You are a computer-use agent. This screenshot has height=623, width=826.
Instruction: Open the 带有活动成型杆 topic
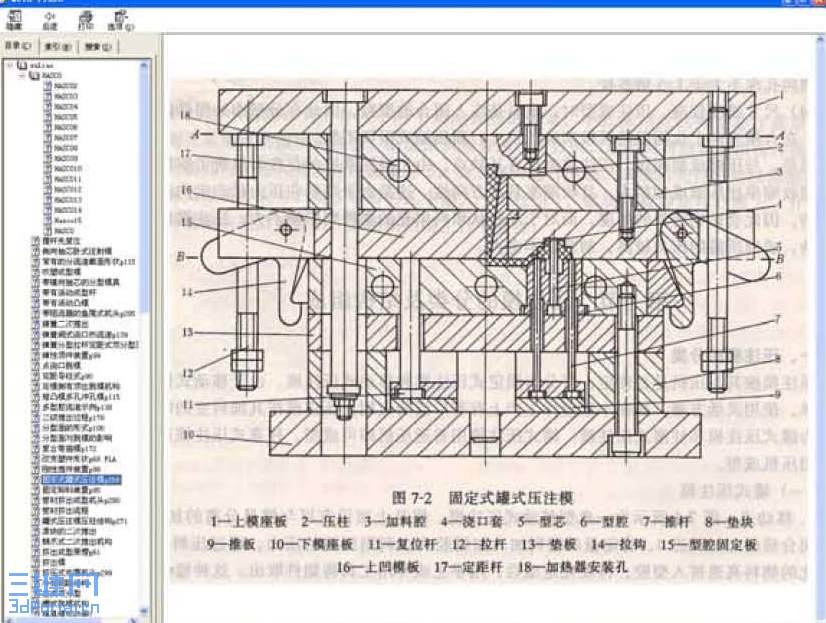[x=69, y=293]
